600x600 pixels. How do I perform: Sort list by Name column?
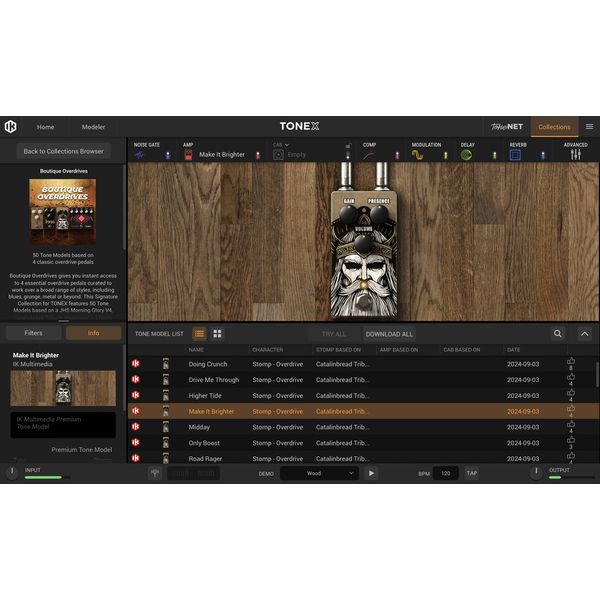(196, 350)
